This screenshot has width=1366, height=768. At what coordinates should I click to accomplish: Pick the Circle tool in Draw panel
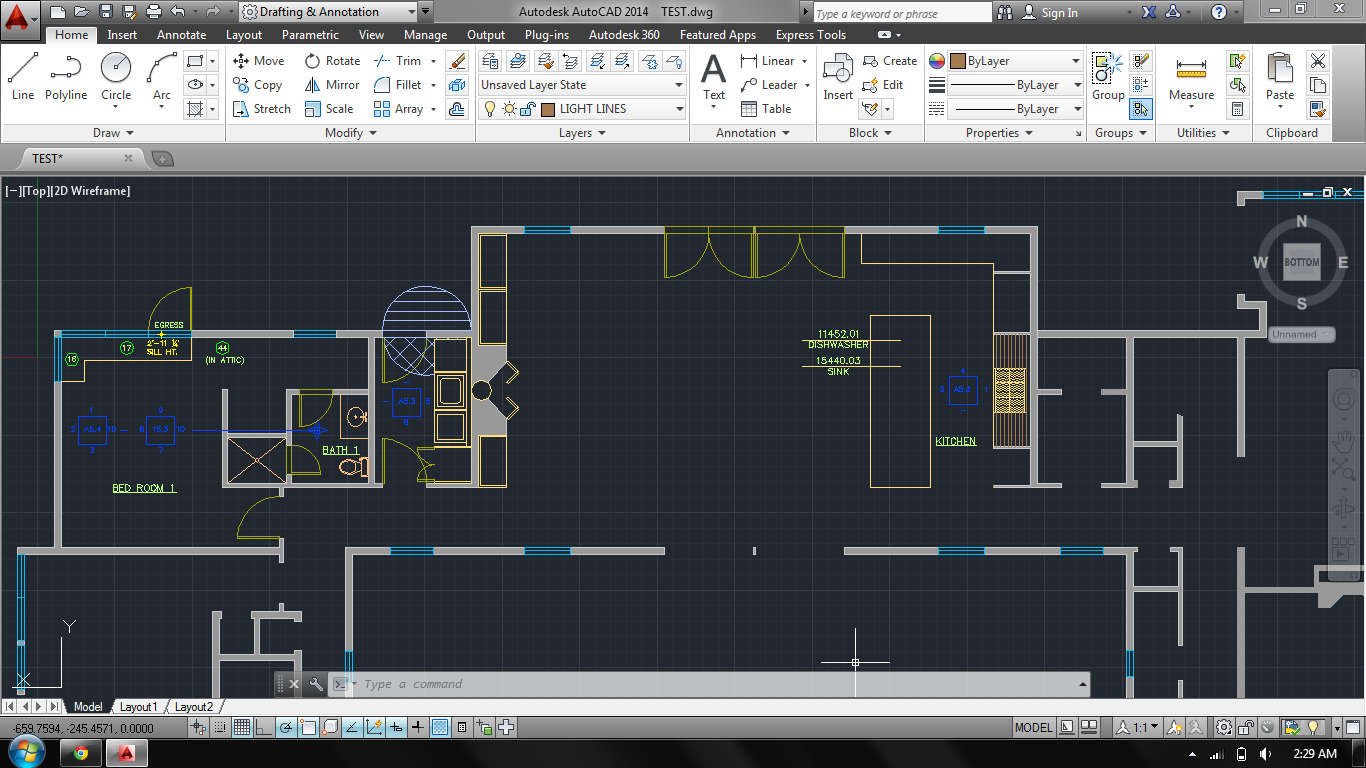[x=116, y=77]
